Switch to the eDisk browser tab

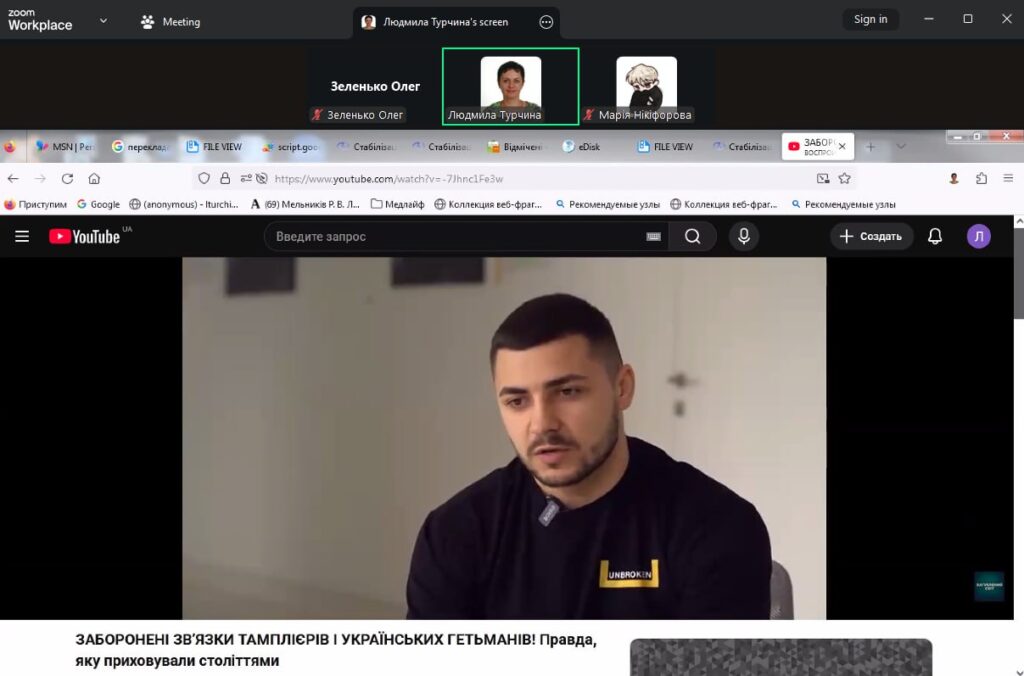[582, 147]
